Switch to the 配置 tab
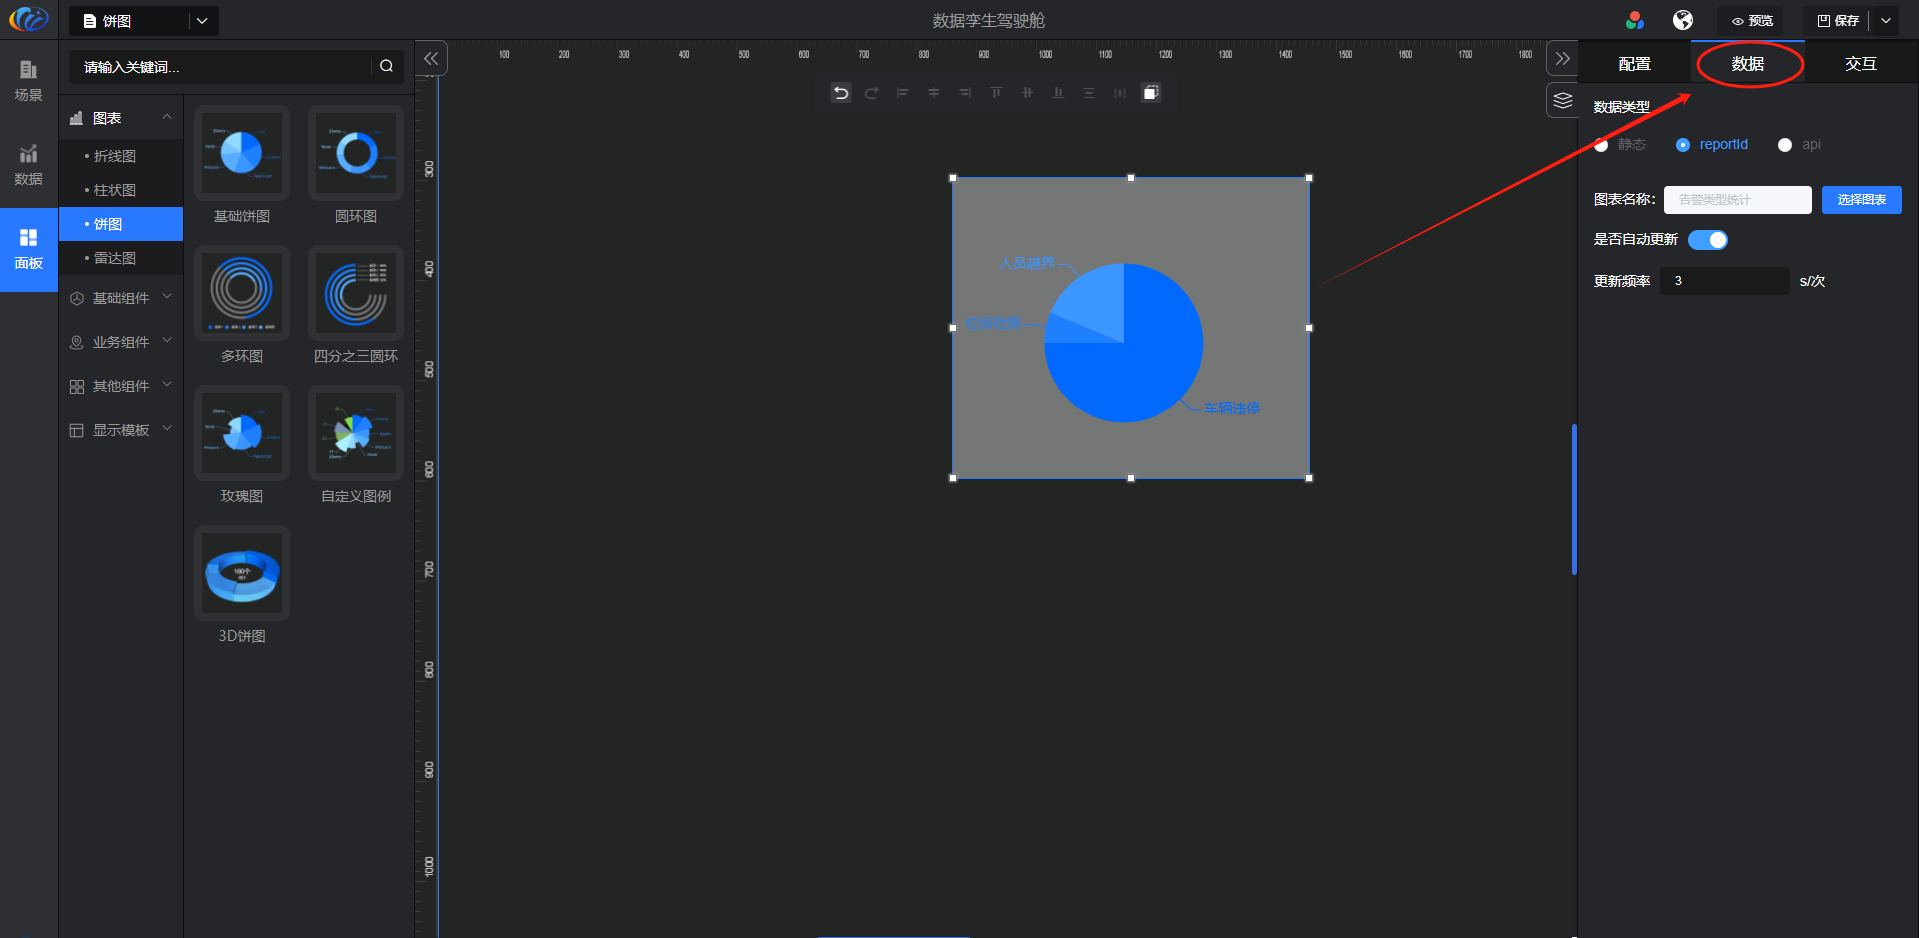The width and height of the screenshot is (1919, 938). 1634,64
